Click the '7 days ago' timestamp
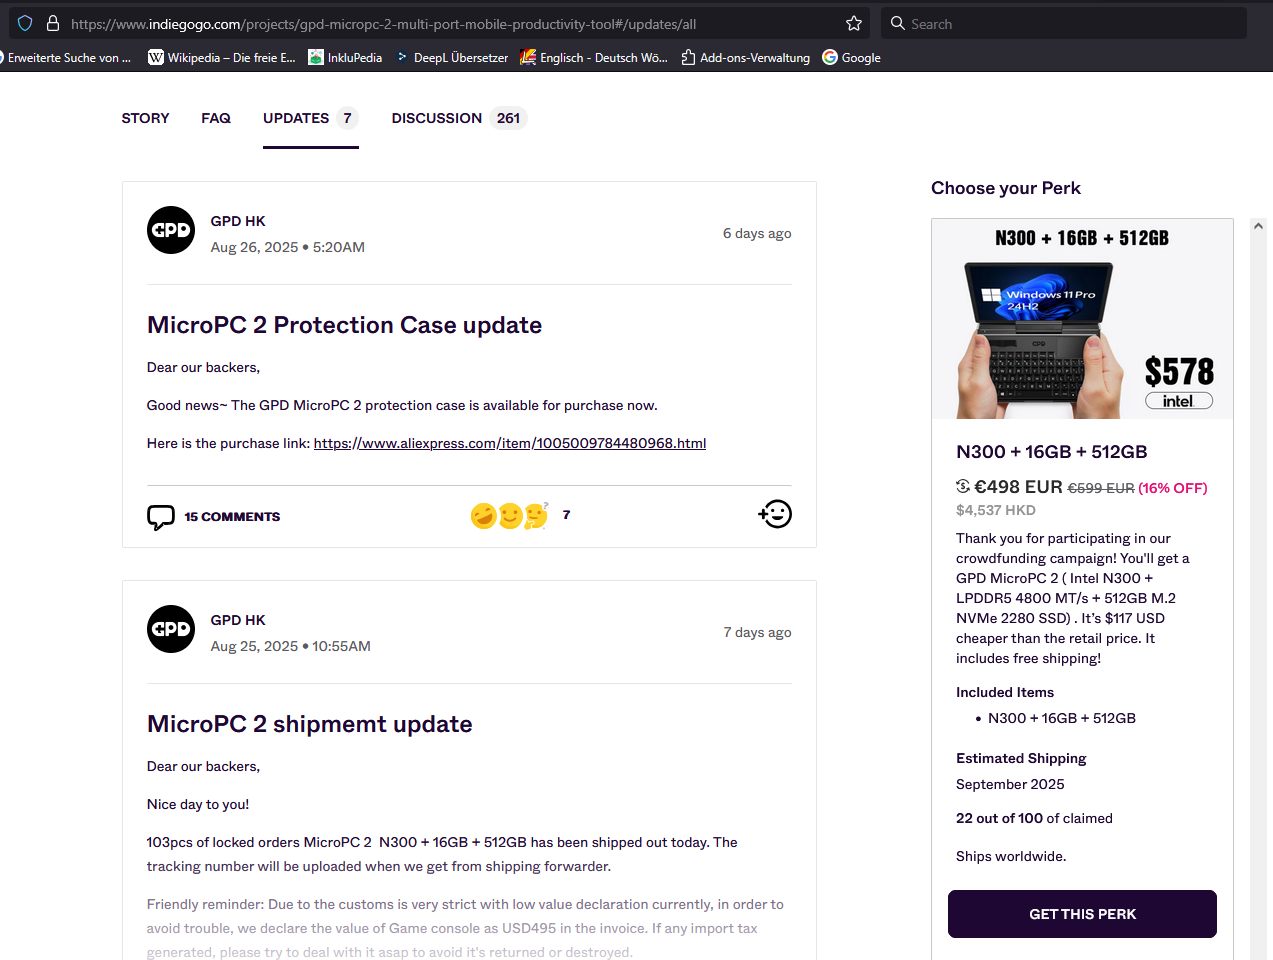Screen dimensions: 1273x960 757,632
